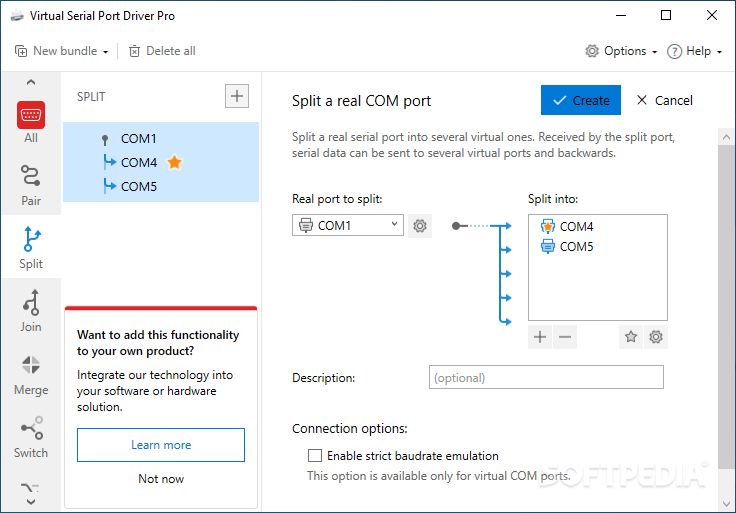Open the Options menu
Image resolution: width=736 pixels, height=513 pixels.
click(x=621, y=51)
